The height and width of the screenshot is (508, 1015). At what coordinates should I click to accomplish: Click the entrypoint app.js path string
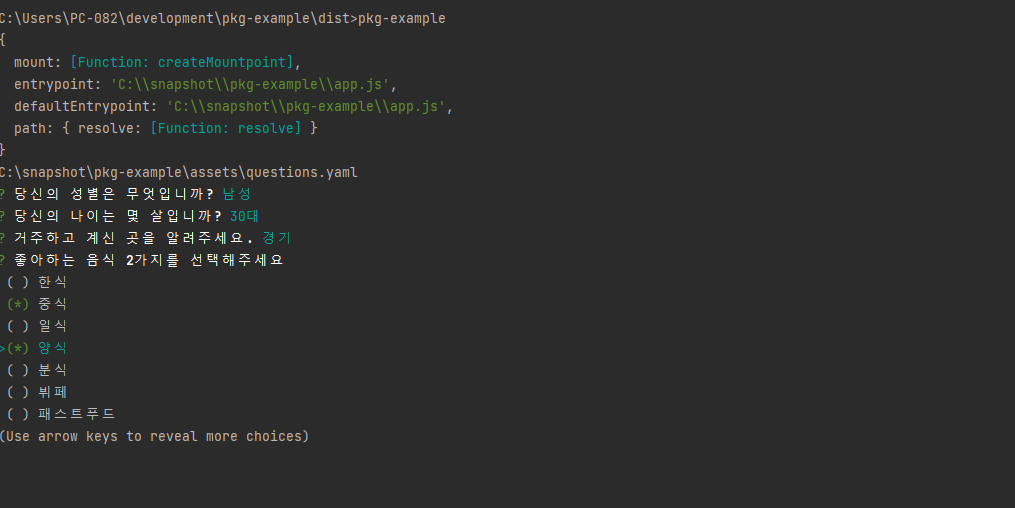tap(253, 84)
